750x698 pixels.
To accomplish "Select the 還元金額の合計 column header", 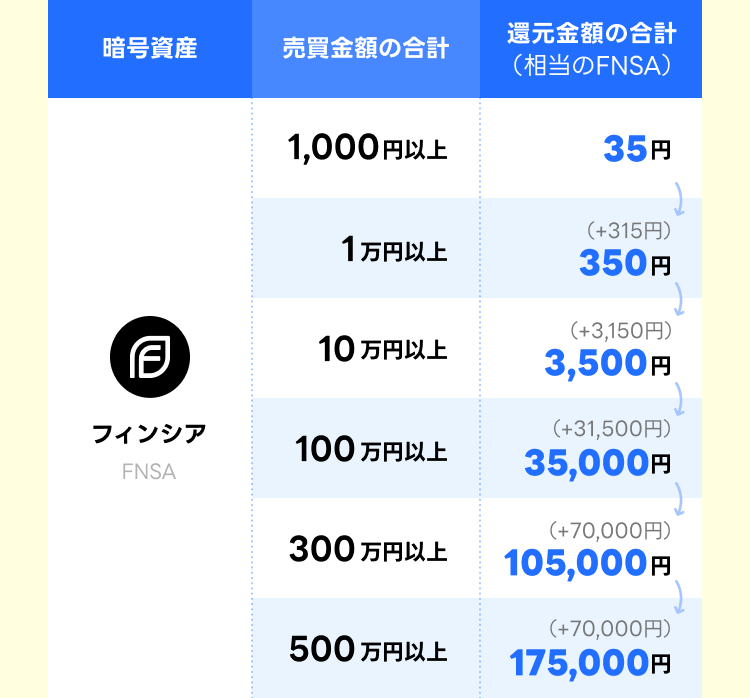I will [591, 48].
